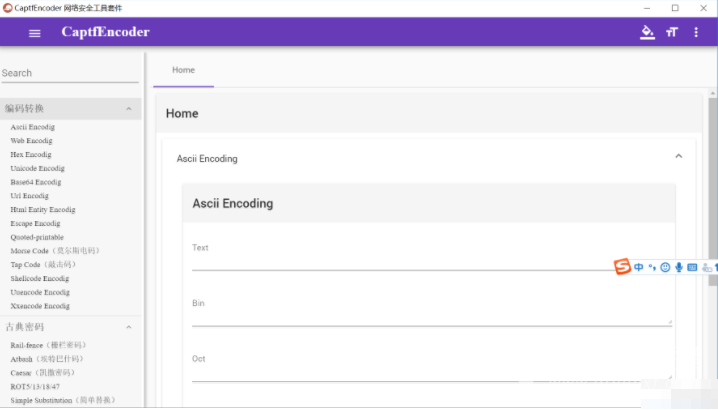Click the CaptfEncoder header title

click(105, 32)
